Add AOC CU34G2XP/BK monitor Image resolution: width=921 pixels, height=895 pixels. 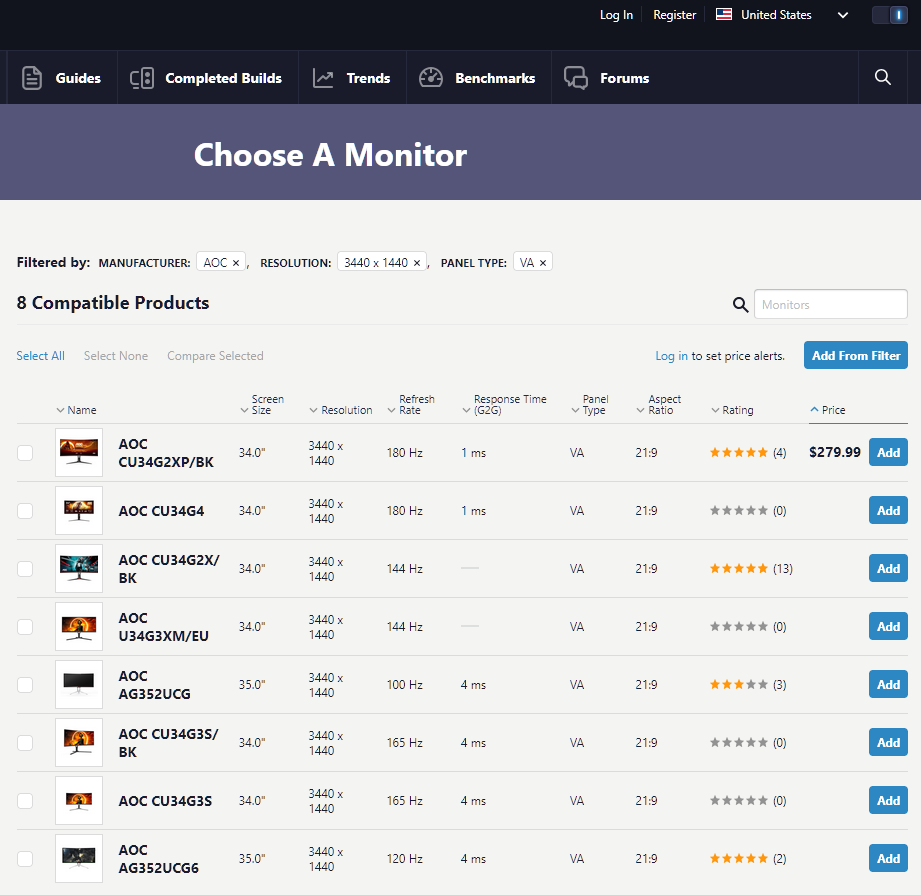point(888,452)
